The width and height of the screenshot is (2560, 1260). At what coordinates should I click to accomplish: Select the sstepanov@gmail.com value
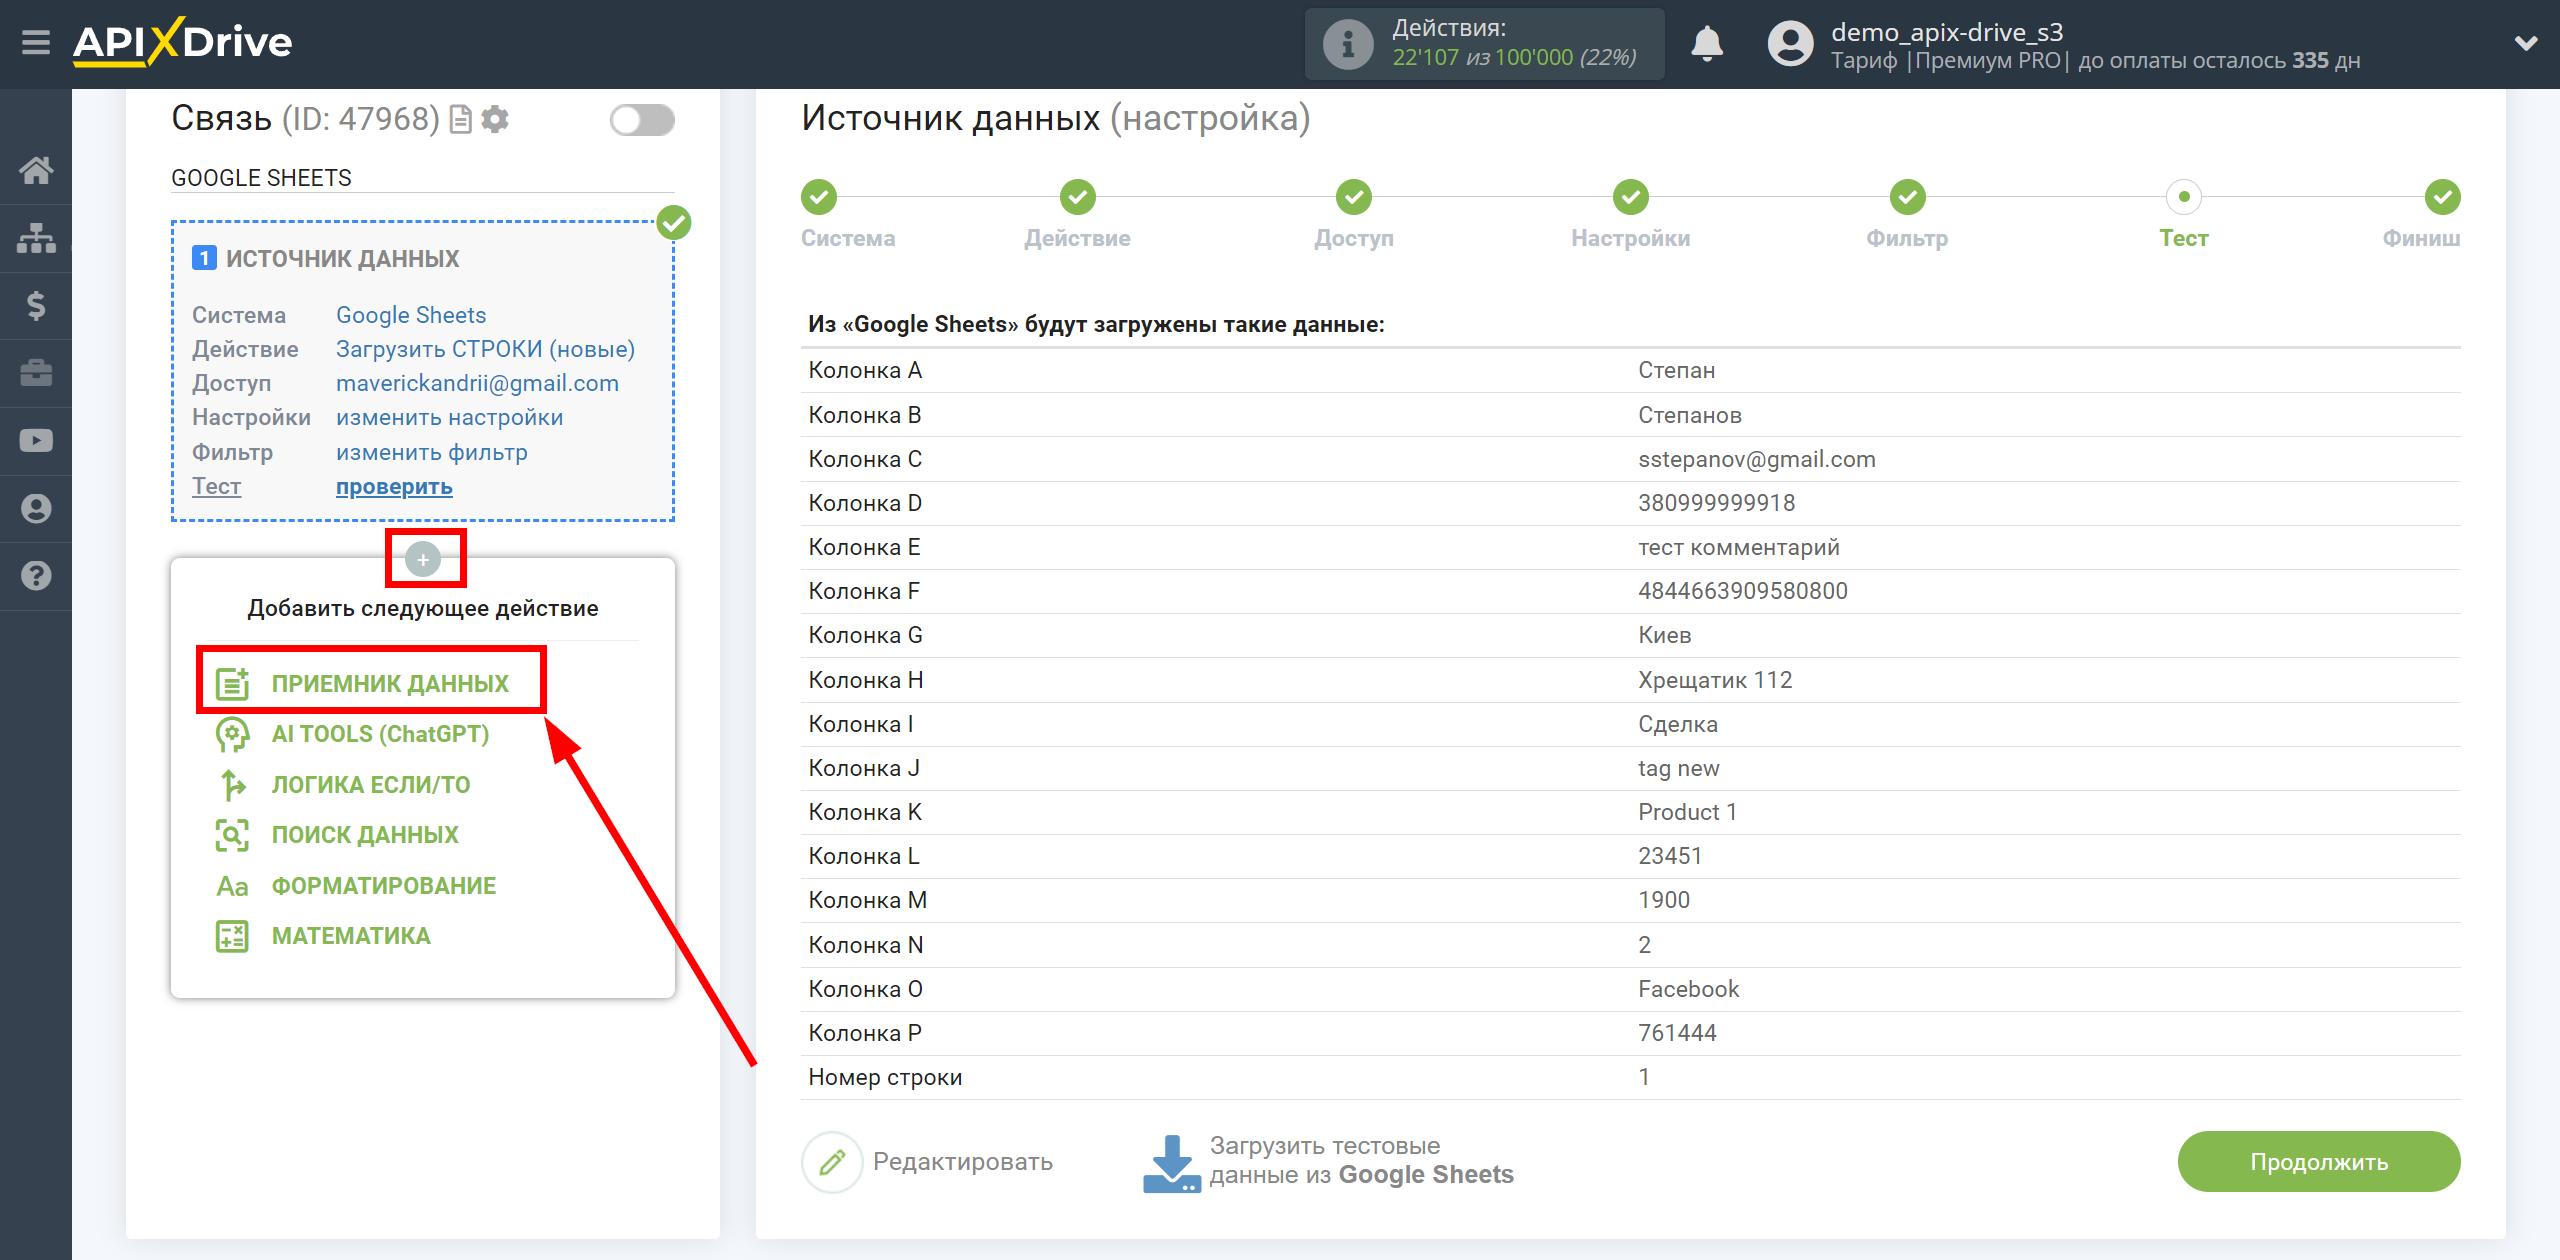tap(1756, 459)
